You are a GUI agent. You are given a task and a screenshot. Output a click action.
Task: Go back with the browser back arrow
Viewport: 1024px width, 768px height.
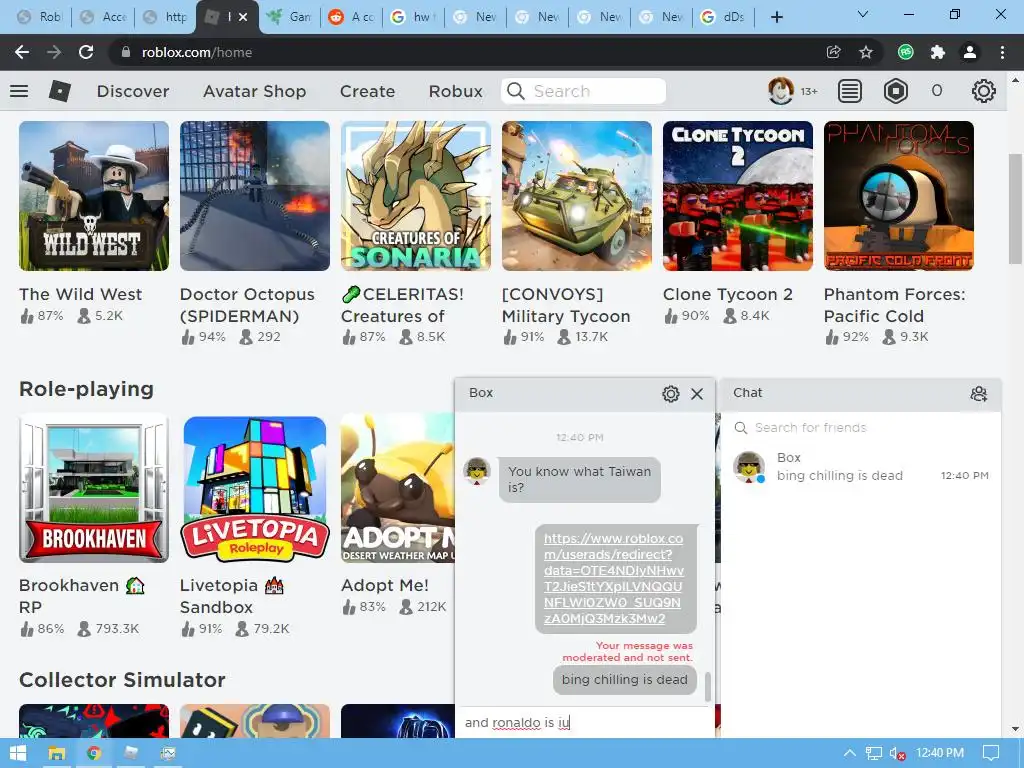22,52
